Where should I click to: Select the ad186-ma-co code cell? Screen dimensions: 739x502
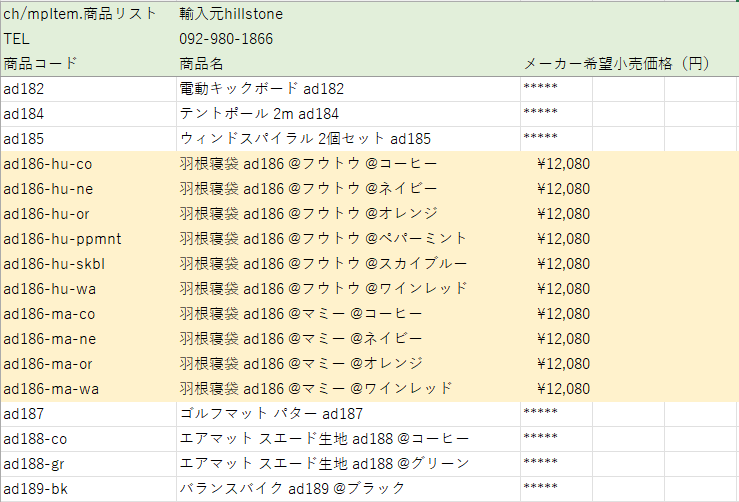48,314
